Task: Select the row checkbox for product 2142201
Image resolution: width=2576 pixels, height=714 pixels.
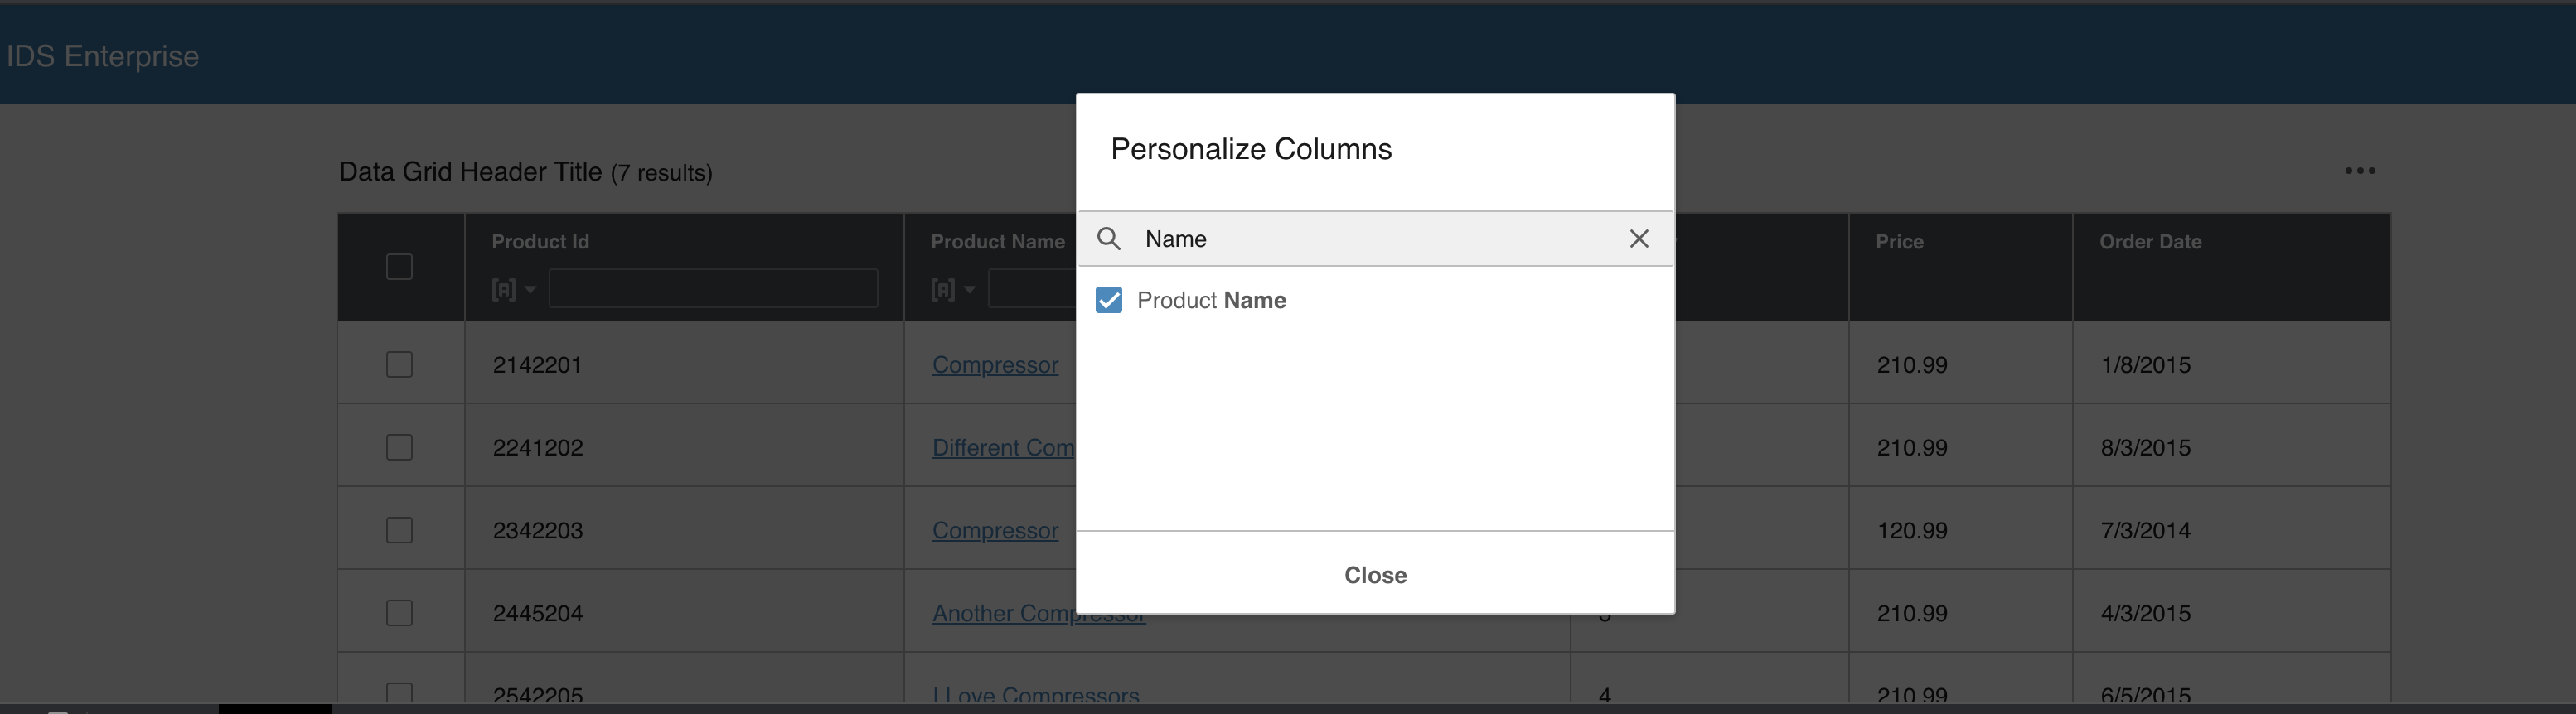Action: pos(399,364)
